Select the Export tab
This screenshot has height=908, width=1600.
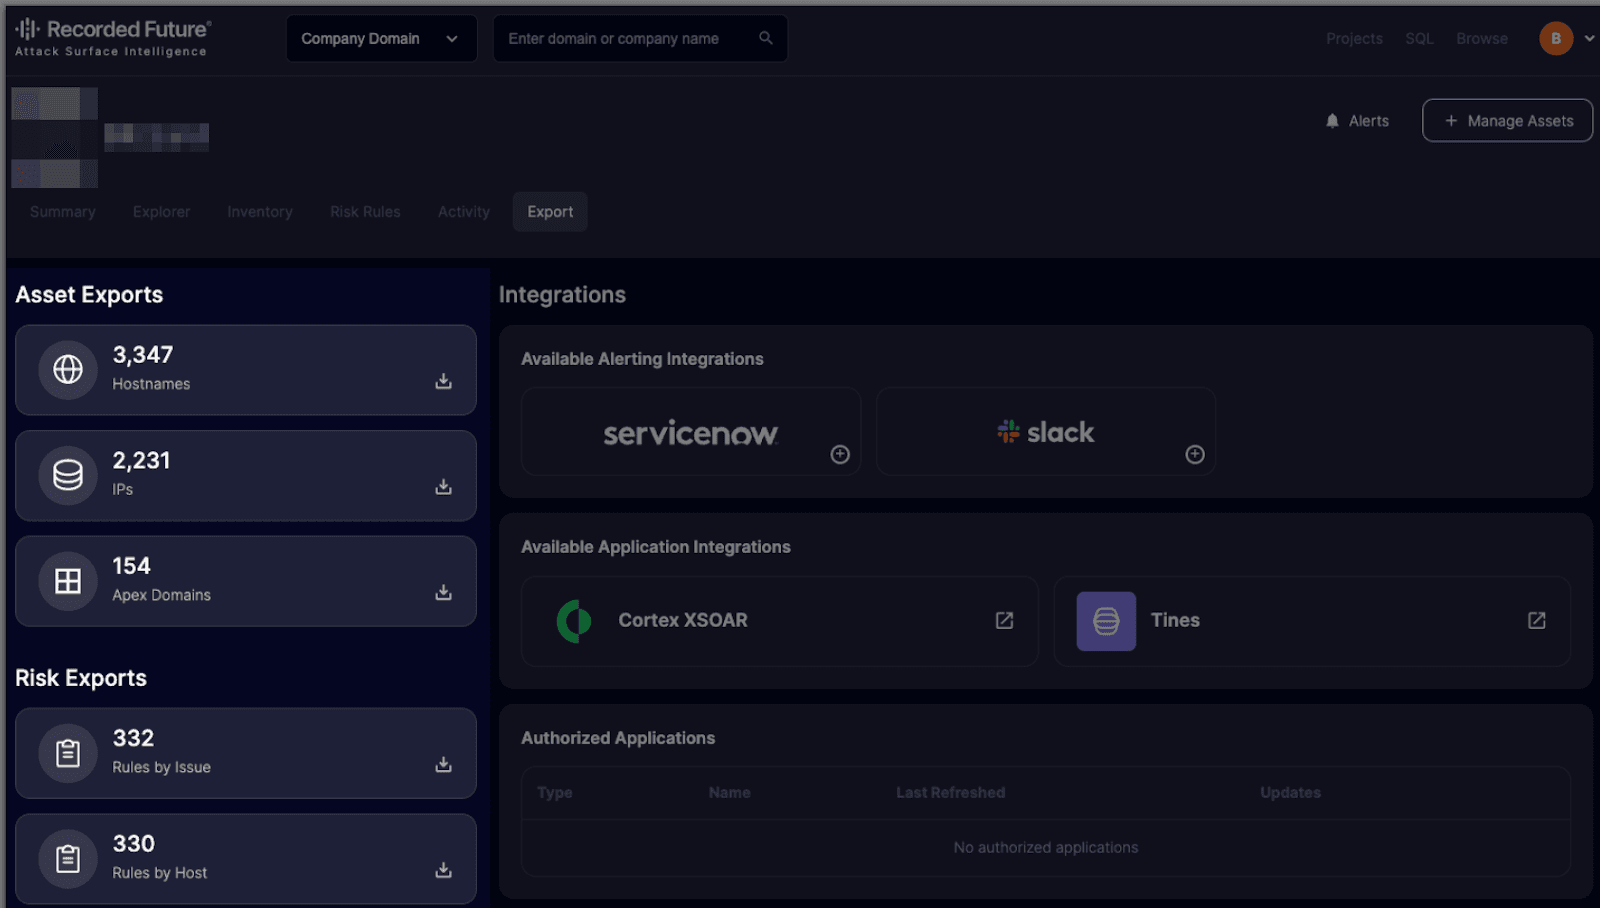tap(550, 212)
